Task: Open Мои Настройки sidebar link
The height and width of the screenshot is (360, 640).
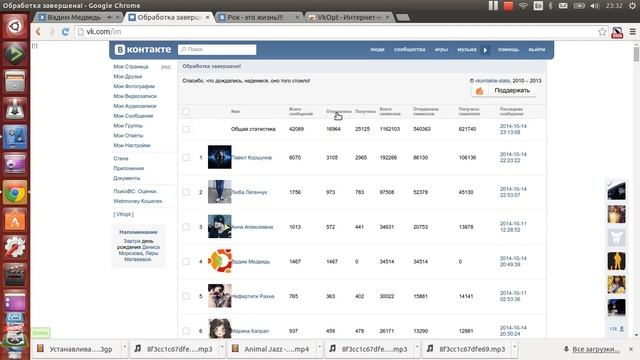Action: click(x=132, y=145)
